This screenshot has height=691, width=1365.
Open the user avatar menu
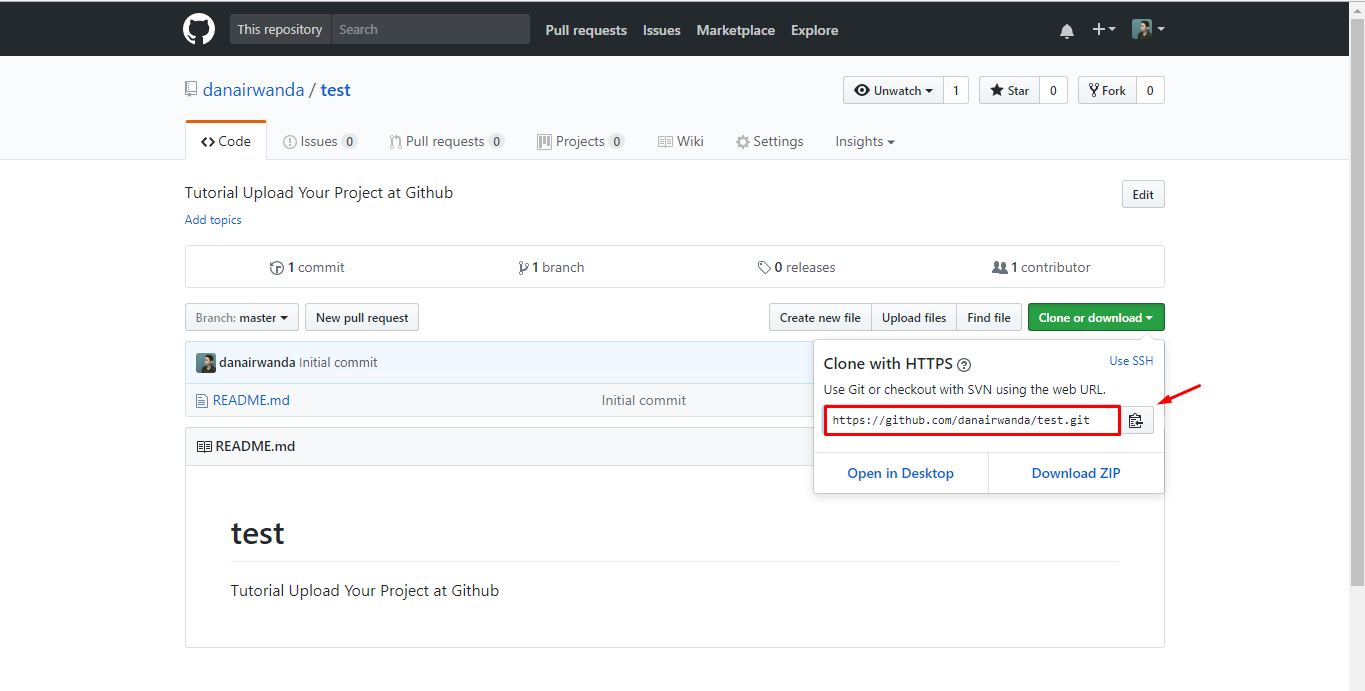point(1148,30)
